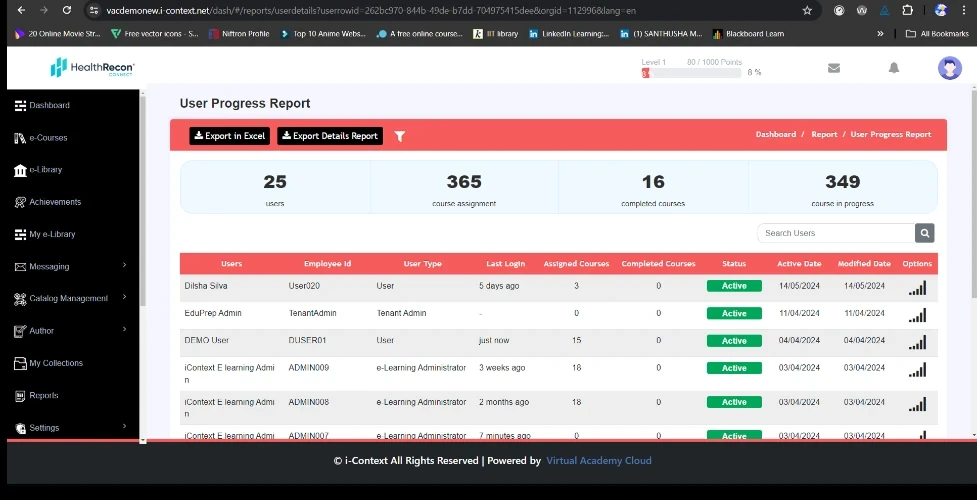View progress bars icon for EduPrep Admin
The height and width of the screenshot is (500, 977).
917,315
